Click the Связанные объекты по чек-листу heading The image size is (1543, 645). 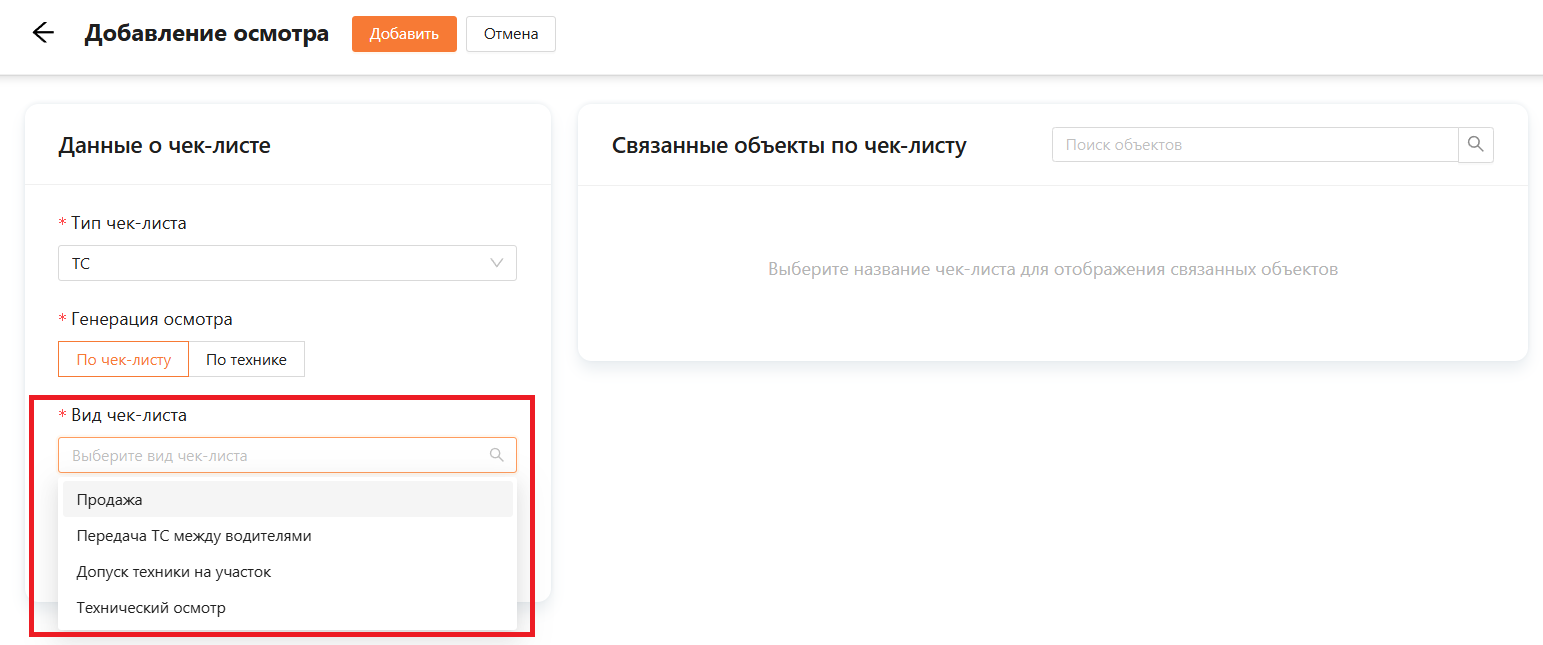[788, 146]
